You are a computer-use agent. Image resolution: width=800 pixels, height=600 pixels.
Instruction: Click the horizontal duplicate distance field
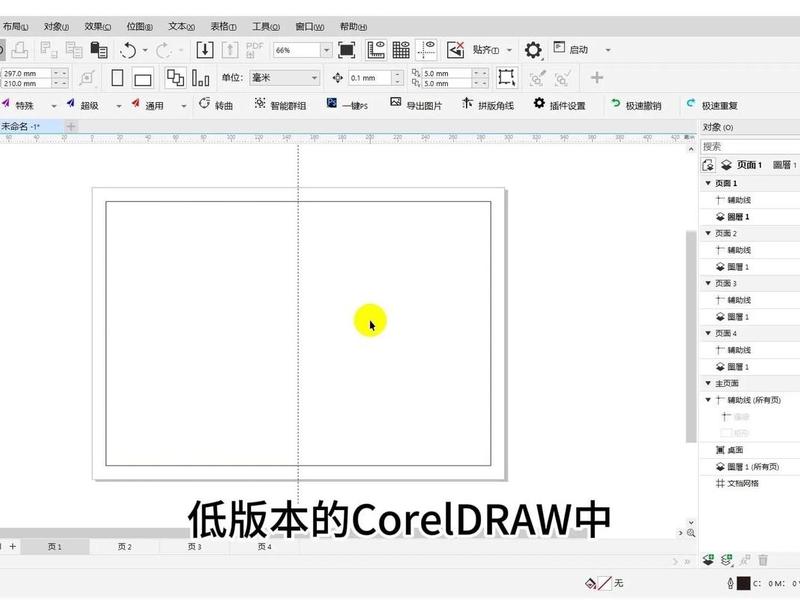point(447,73)
